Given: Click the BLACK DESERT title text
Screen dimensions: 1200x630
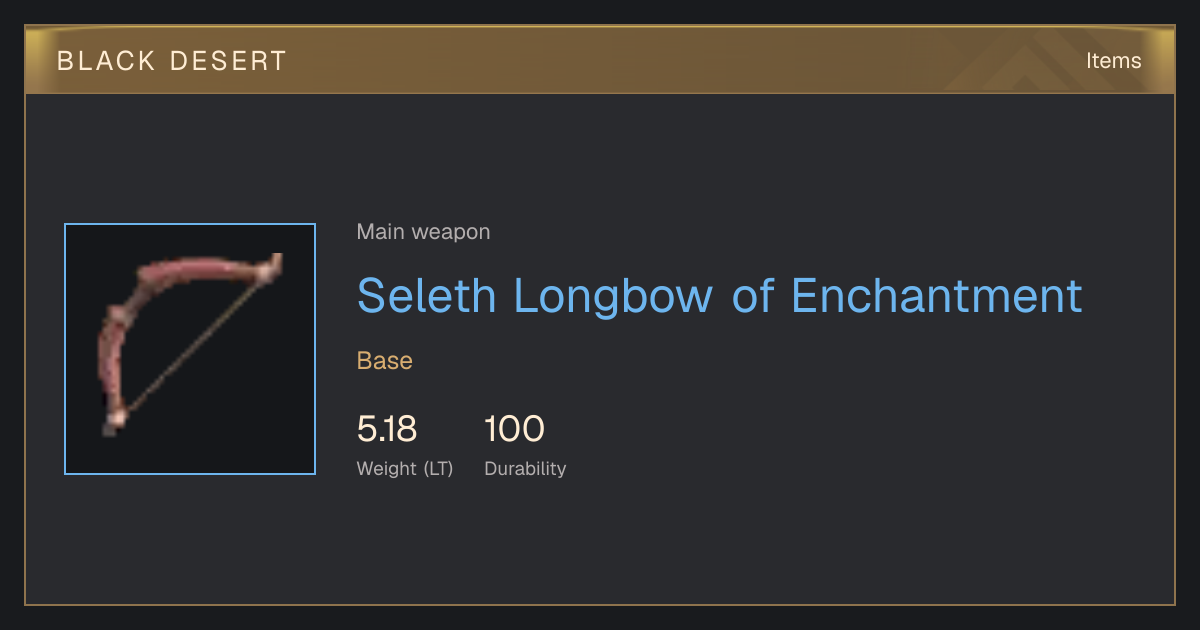Looking at the screenshot, I should [172, 61].
